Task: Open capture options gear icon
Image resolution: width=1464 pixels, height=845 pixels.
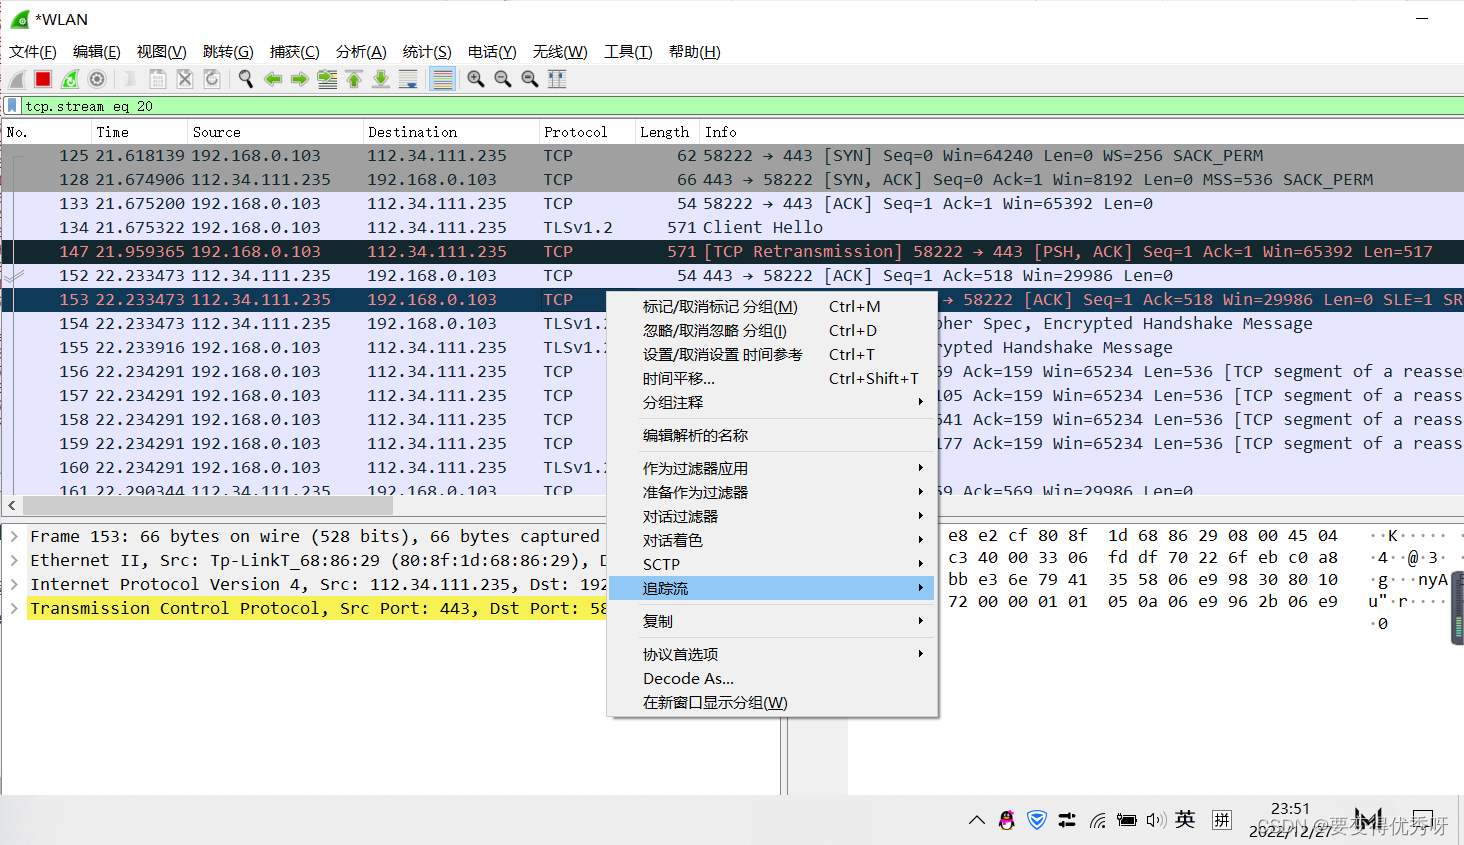Action: [x=97, y=79]
